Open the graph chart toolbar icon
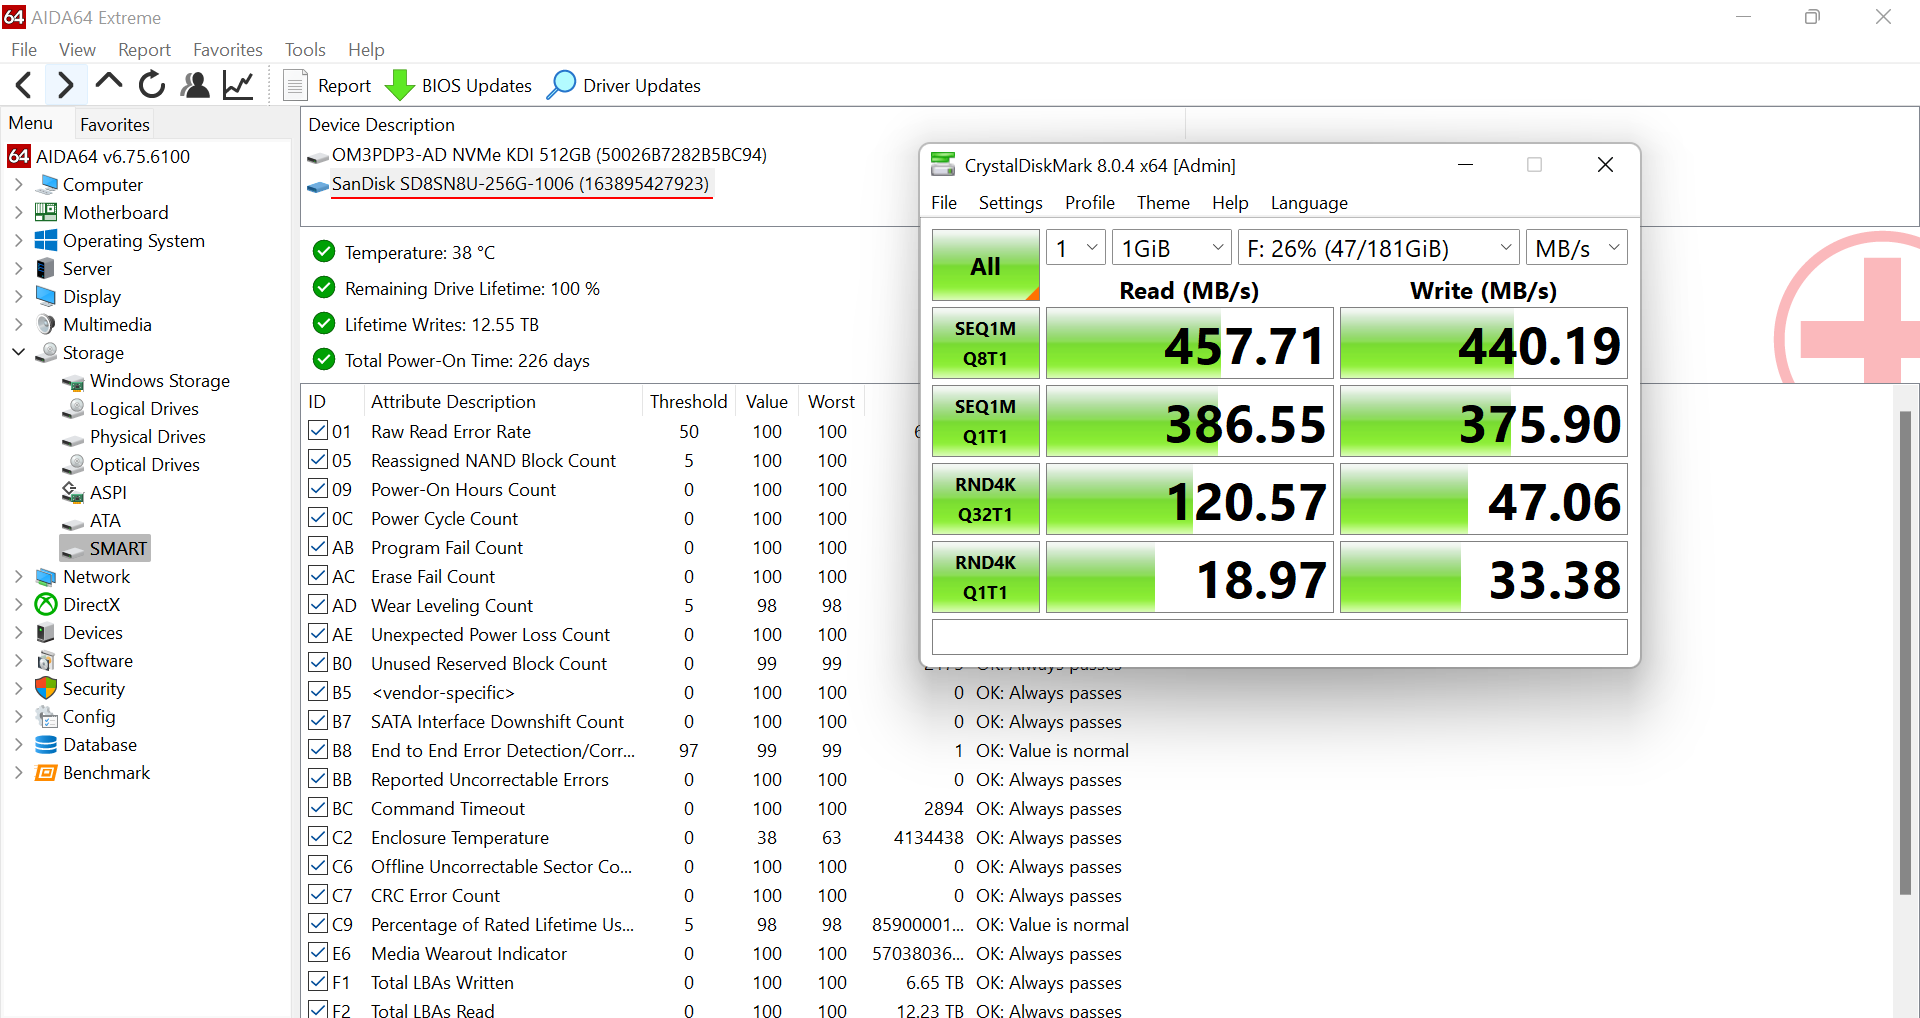The width and height of the screenshot is (1920, 1018). click(x=238, y=86)
